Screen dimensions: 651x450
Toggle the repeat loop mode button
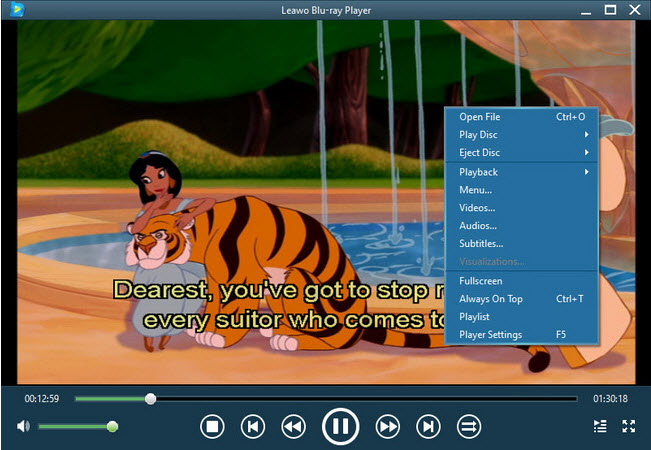tap(467, 427)
